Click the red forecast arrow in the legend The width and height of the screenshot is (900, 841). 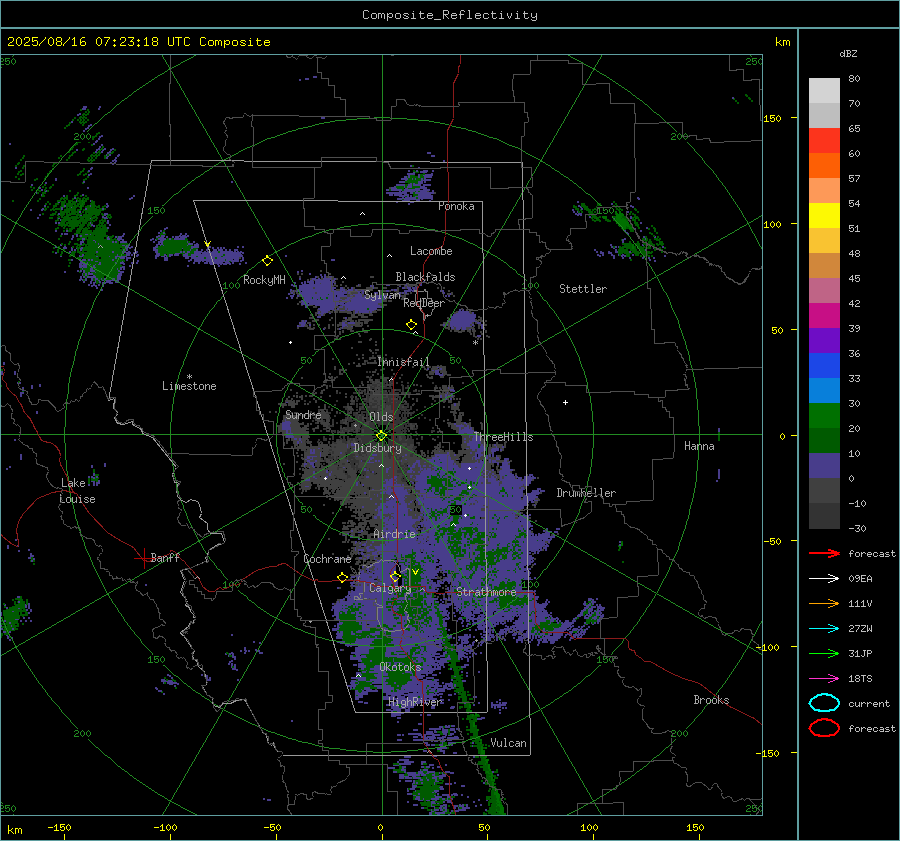click(824, 553)
